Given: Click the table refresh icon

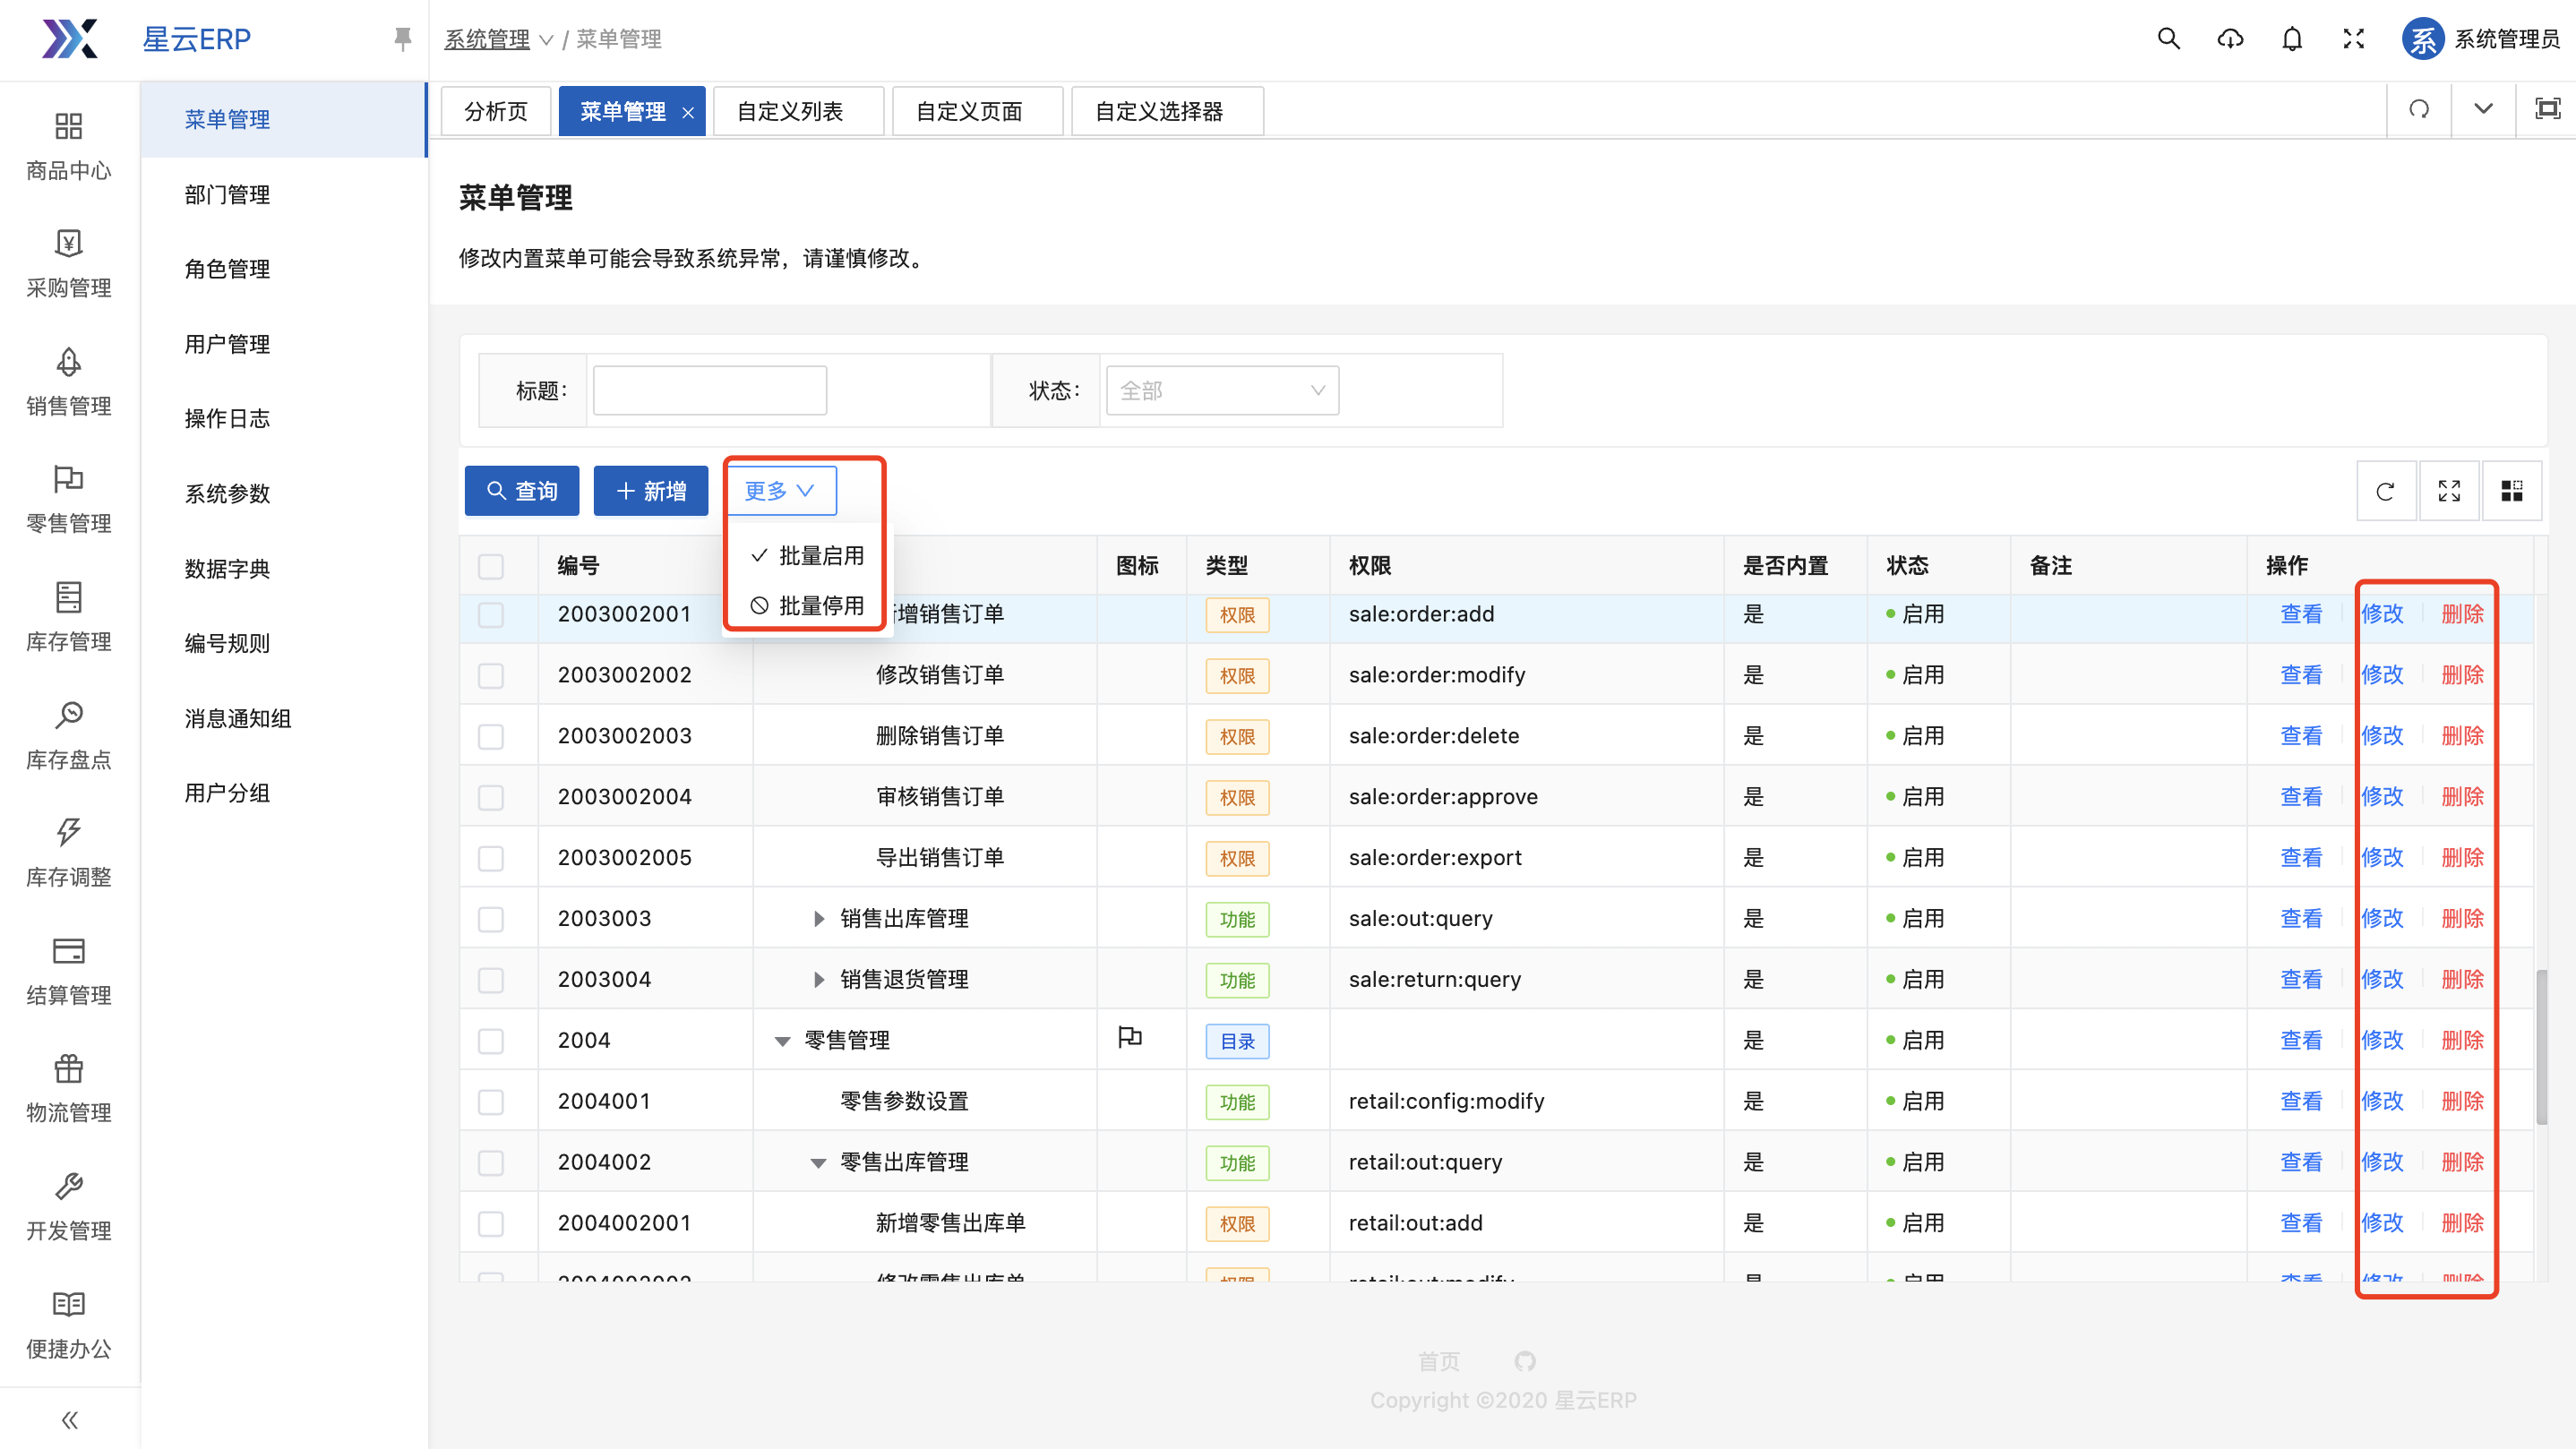Looking at the screenshot, I should tap(2385, 491).
